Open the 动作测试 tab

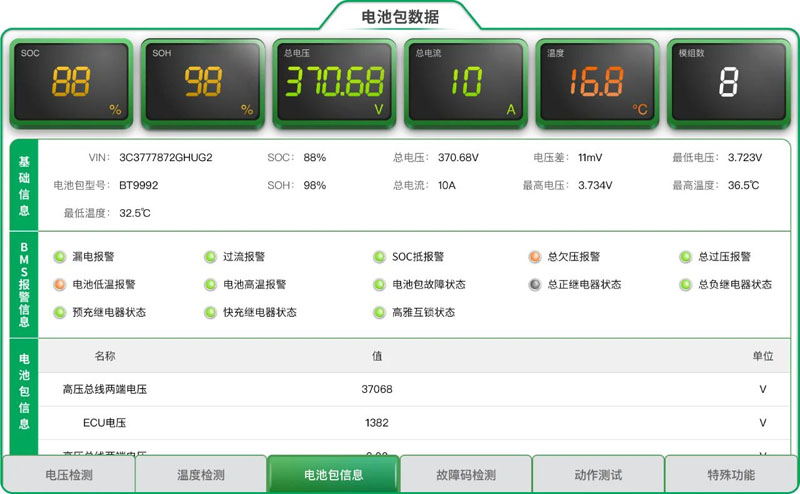(x=597, y=475)
